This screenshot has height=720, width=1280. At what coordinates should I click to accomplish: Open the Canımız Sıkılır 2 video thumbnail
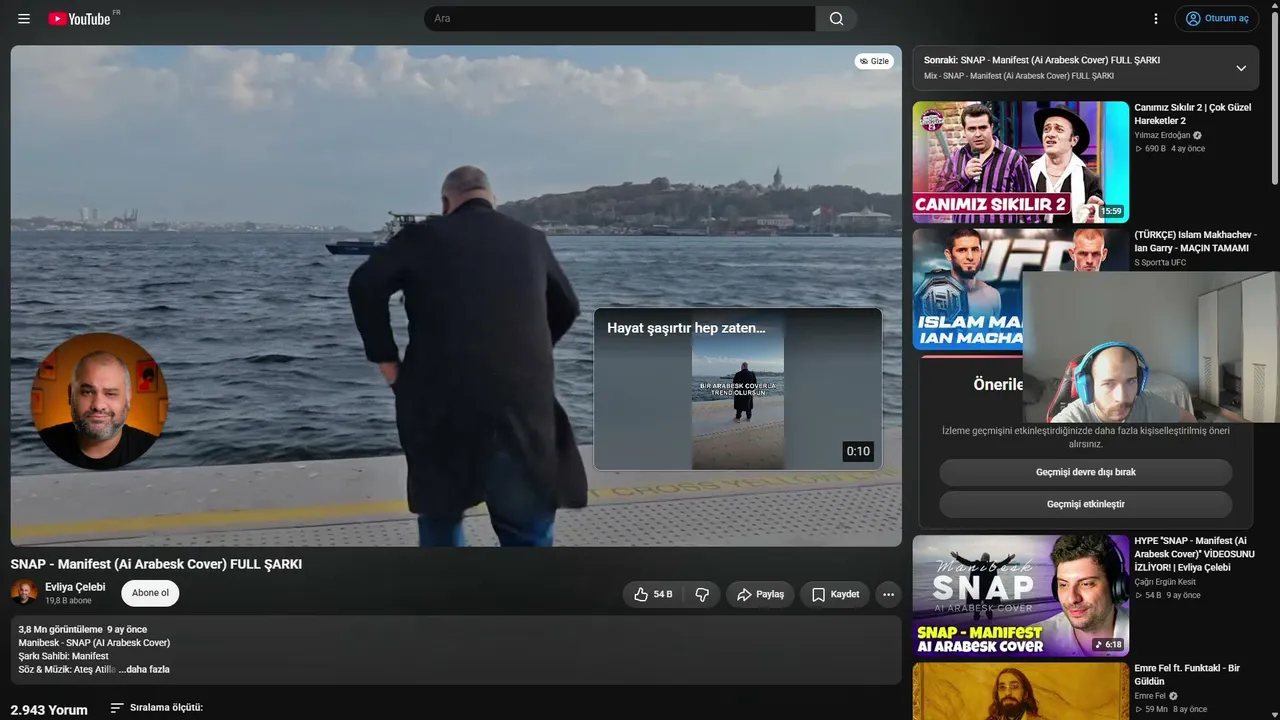click(x=1020, y=162)
